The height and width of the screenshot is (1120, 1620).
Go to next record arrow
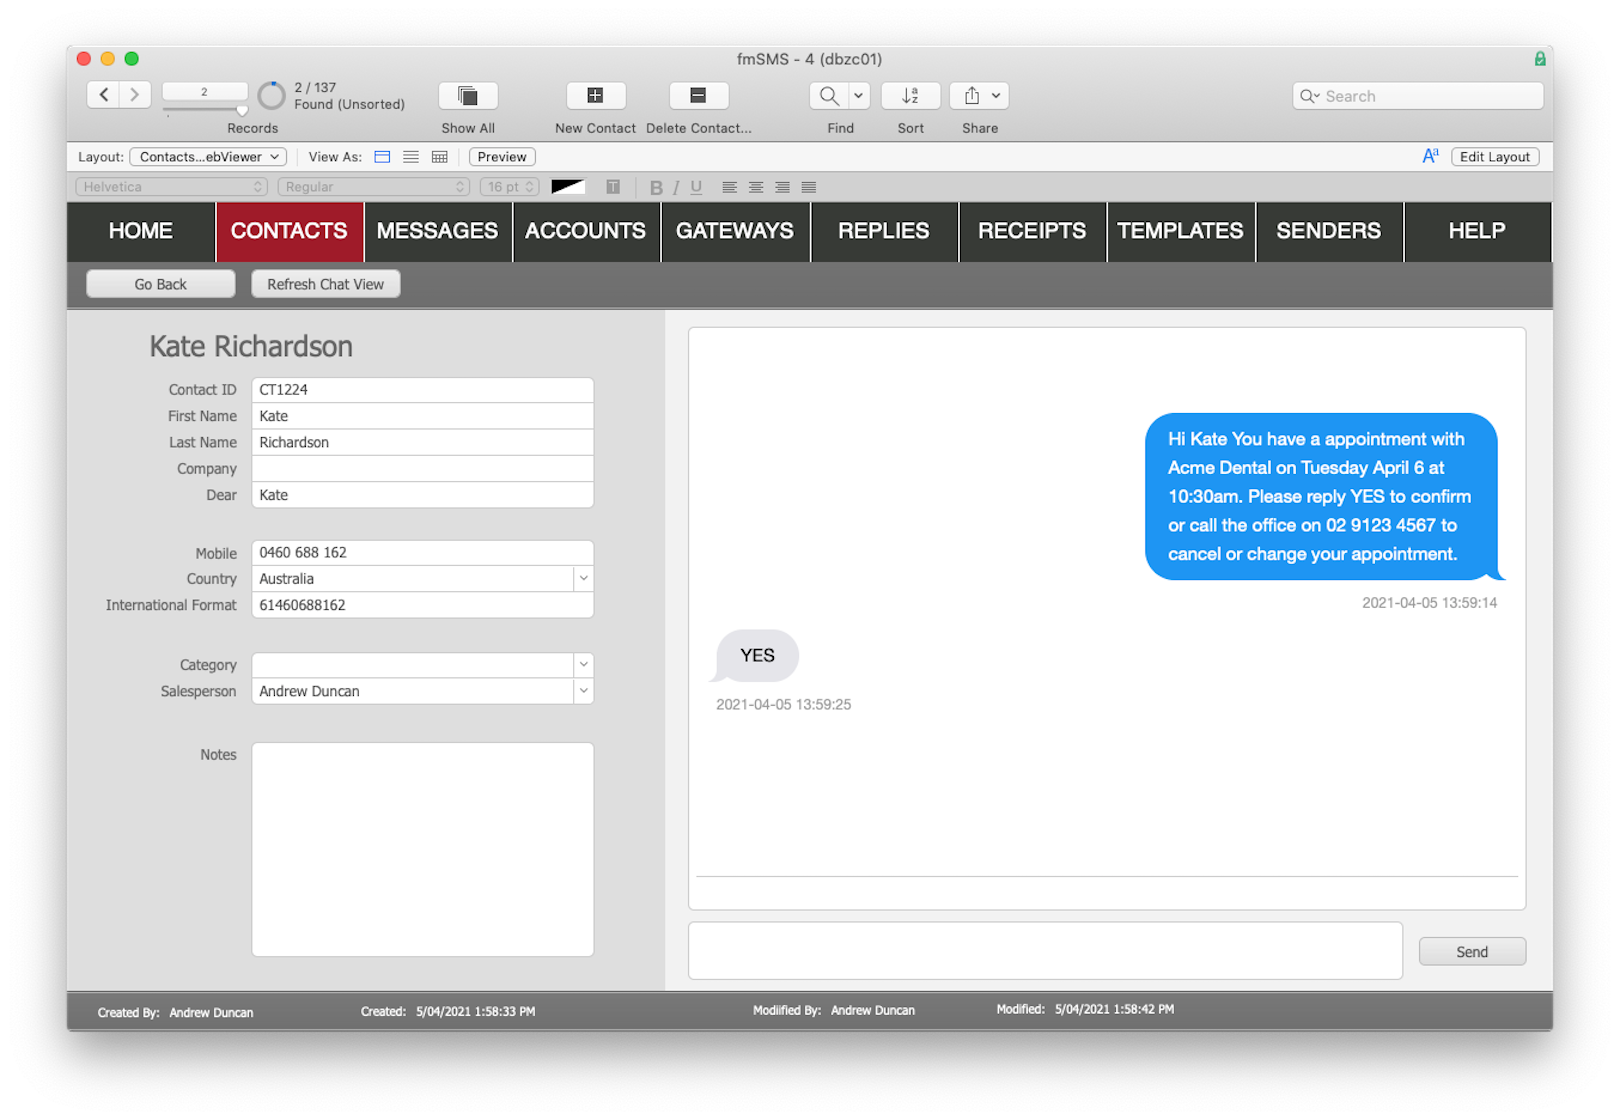tap(135, 95)
